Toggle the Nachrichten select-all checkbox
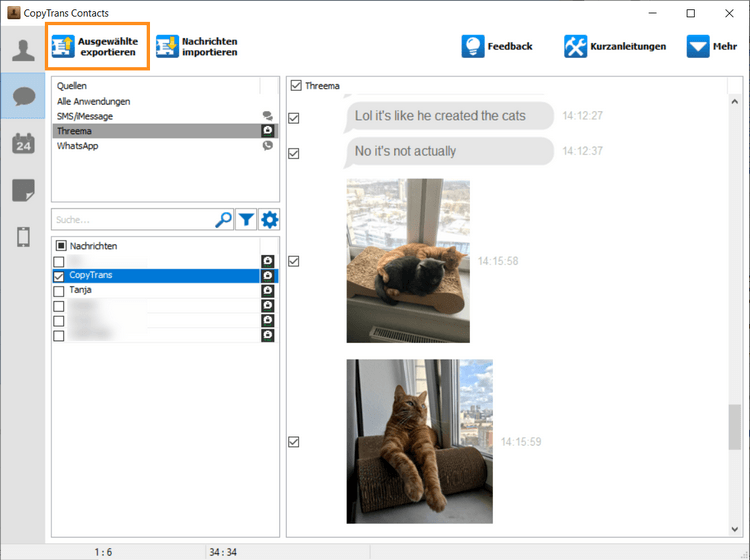This screenshot has height=560, width=750. point(61,246)
